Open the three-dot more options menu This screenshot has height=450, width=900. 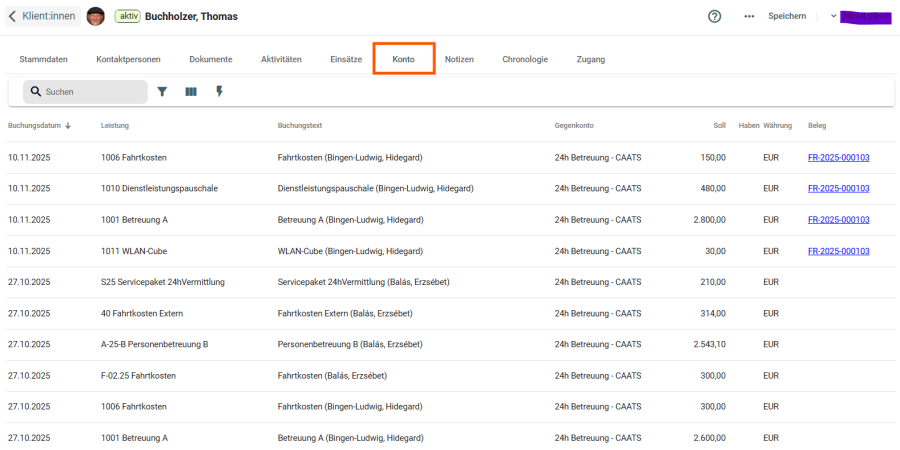[x=749, y=16]
